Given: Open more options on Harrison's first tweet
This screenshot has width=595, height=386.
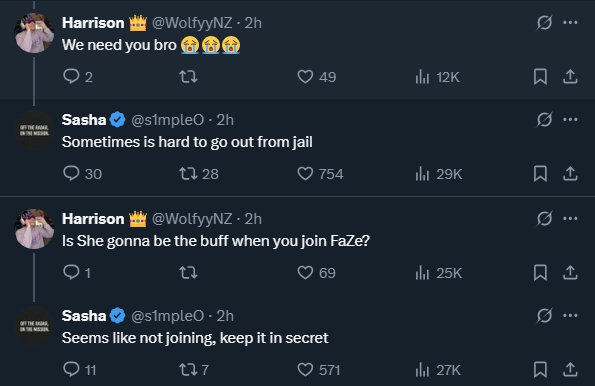Looking at the screenshot, I should (570, 23).
